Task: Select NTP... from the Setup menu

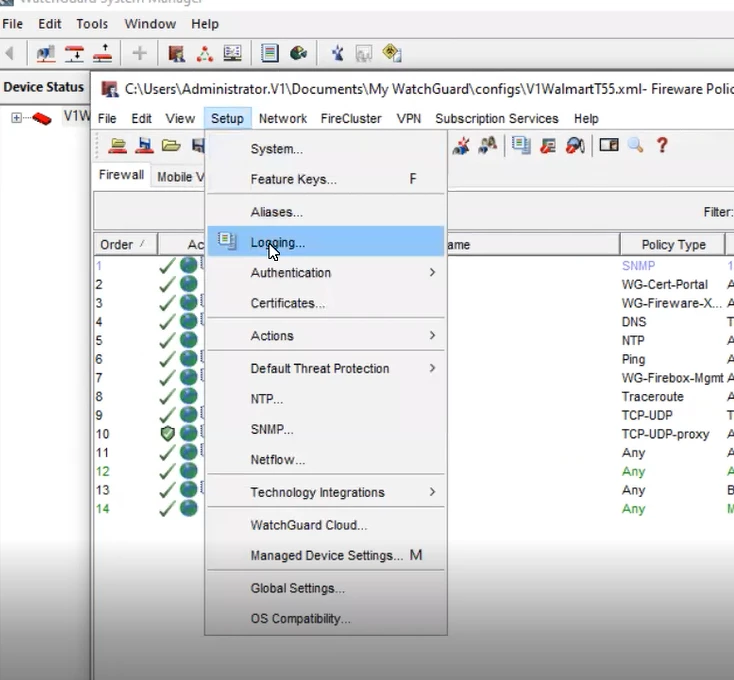Action: coord(325,399)
